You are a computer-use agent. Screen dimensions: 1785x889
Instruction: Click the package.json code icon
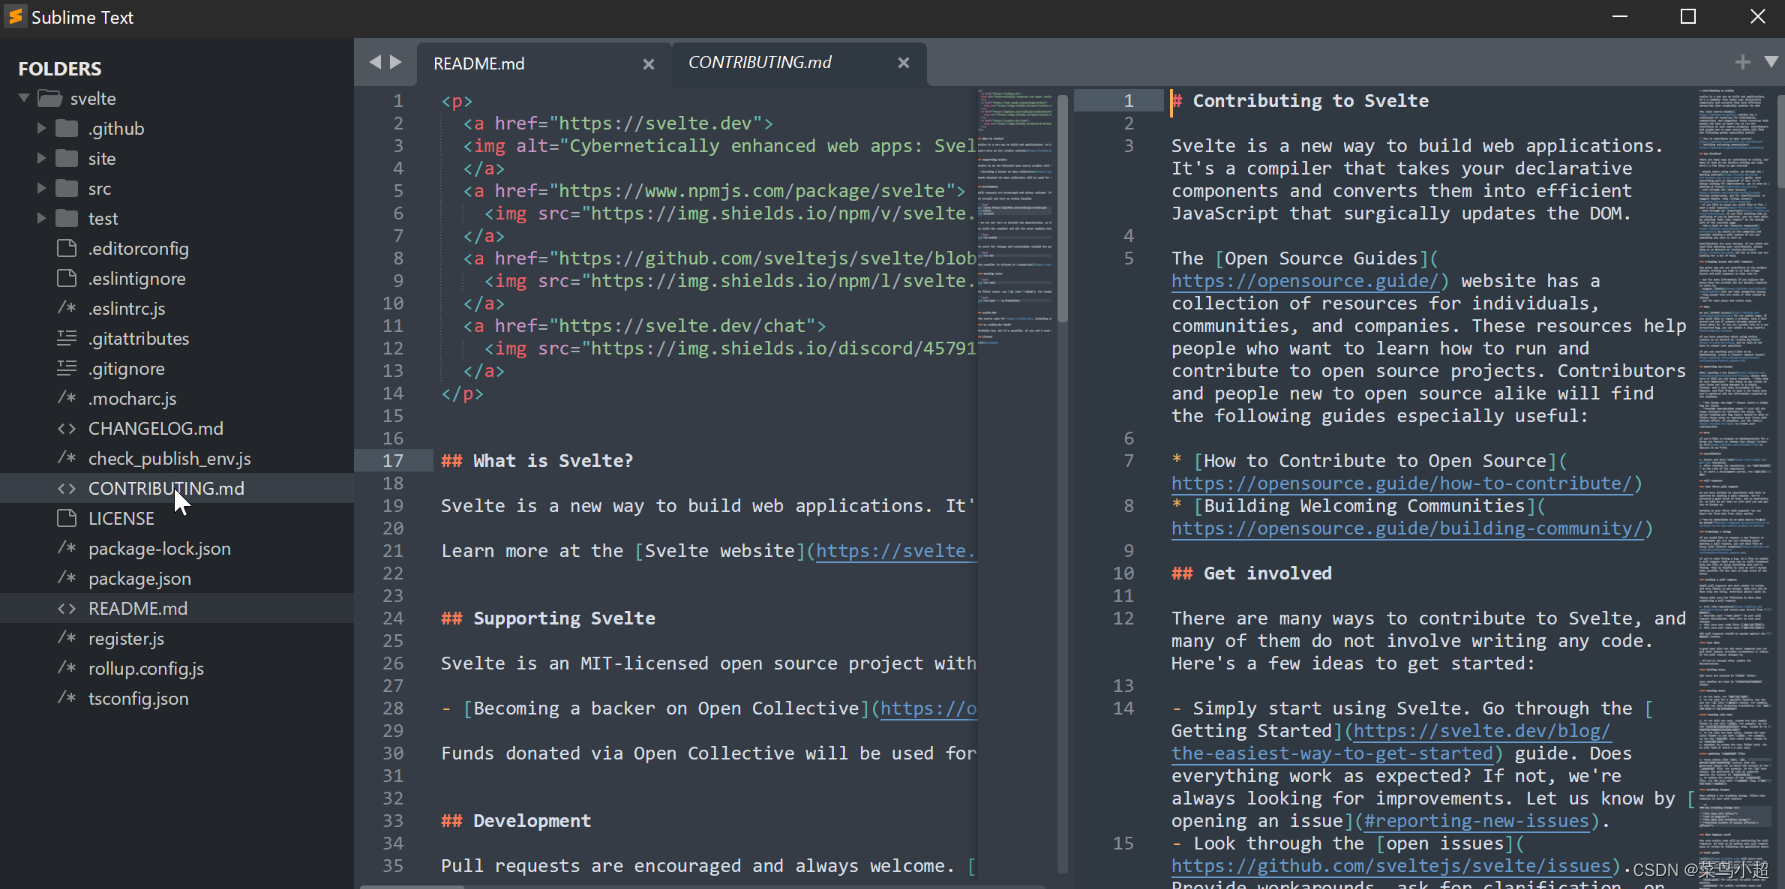tap(67, 578)
